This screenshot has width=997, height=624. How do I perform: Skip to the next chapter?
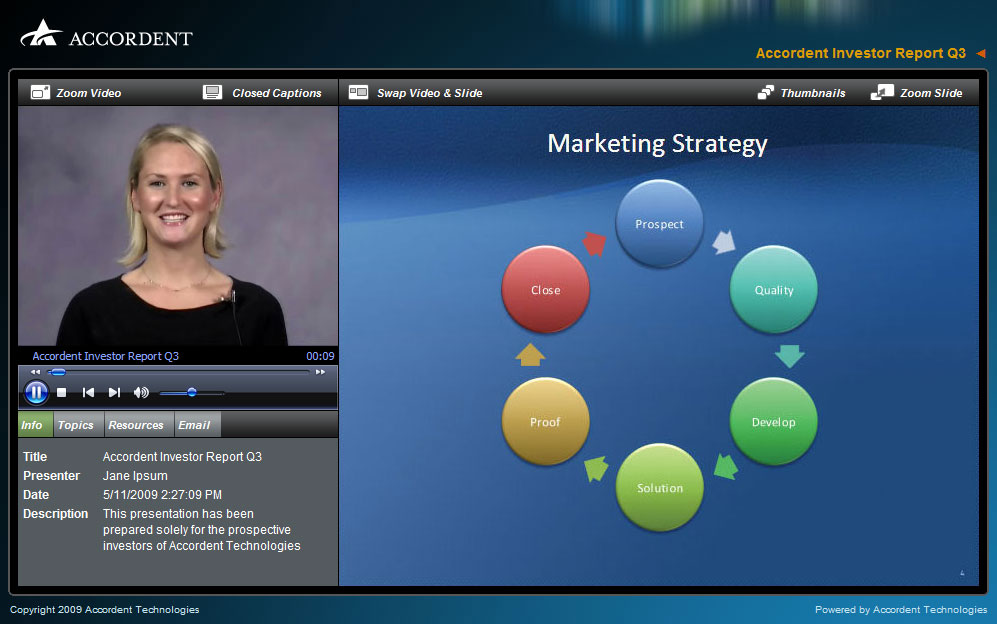click(113, 391)
